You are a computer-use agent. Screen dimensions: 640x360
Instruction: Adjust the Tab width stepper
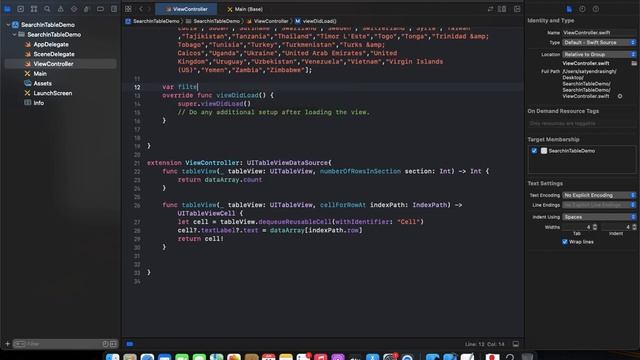tap(595, 227)
